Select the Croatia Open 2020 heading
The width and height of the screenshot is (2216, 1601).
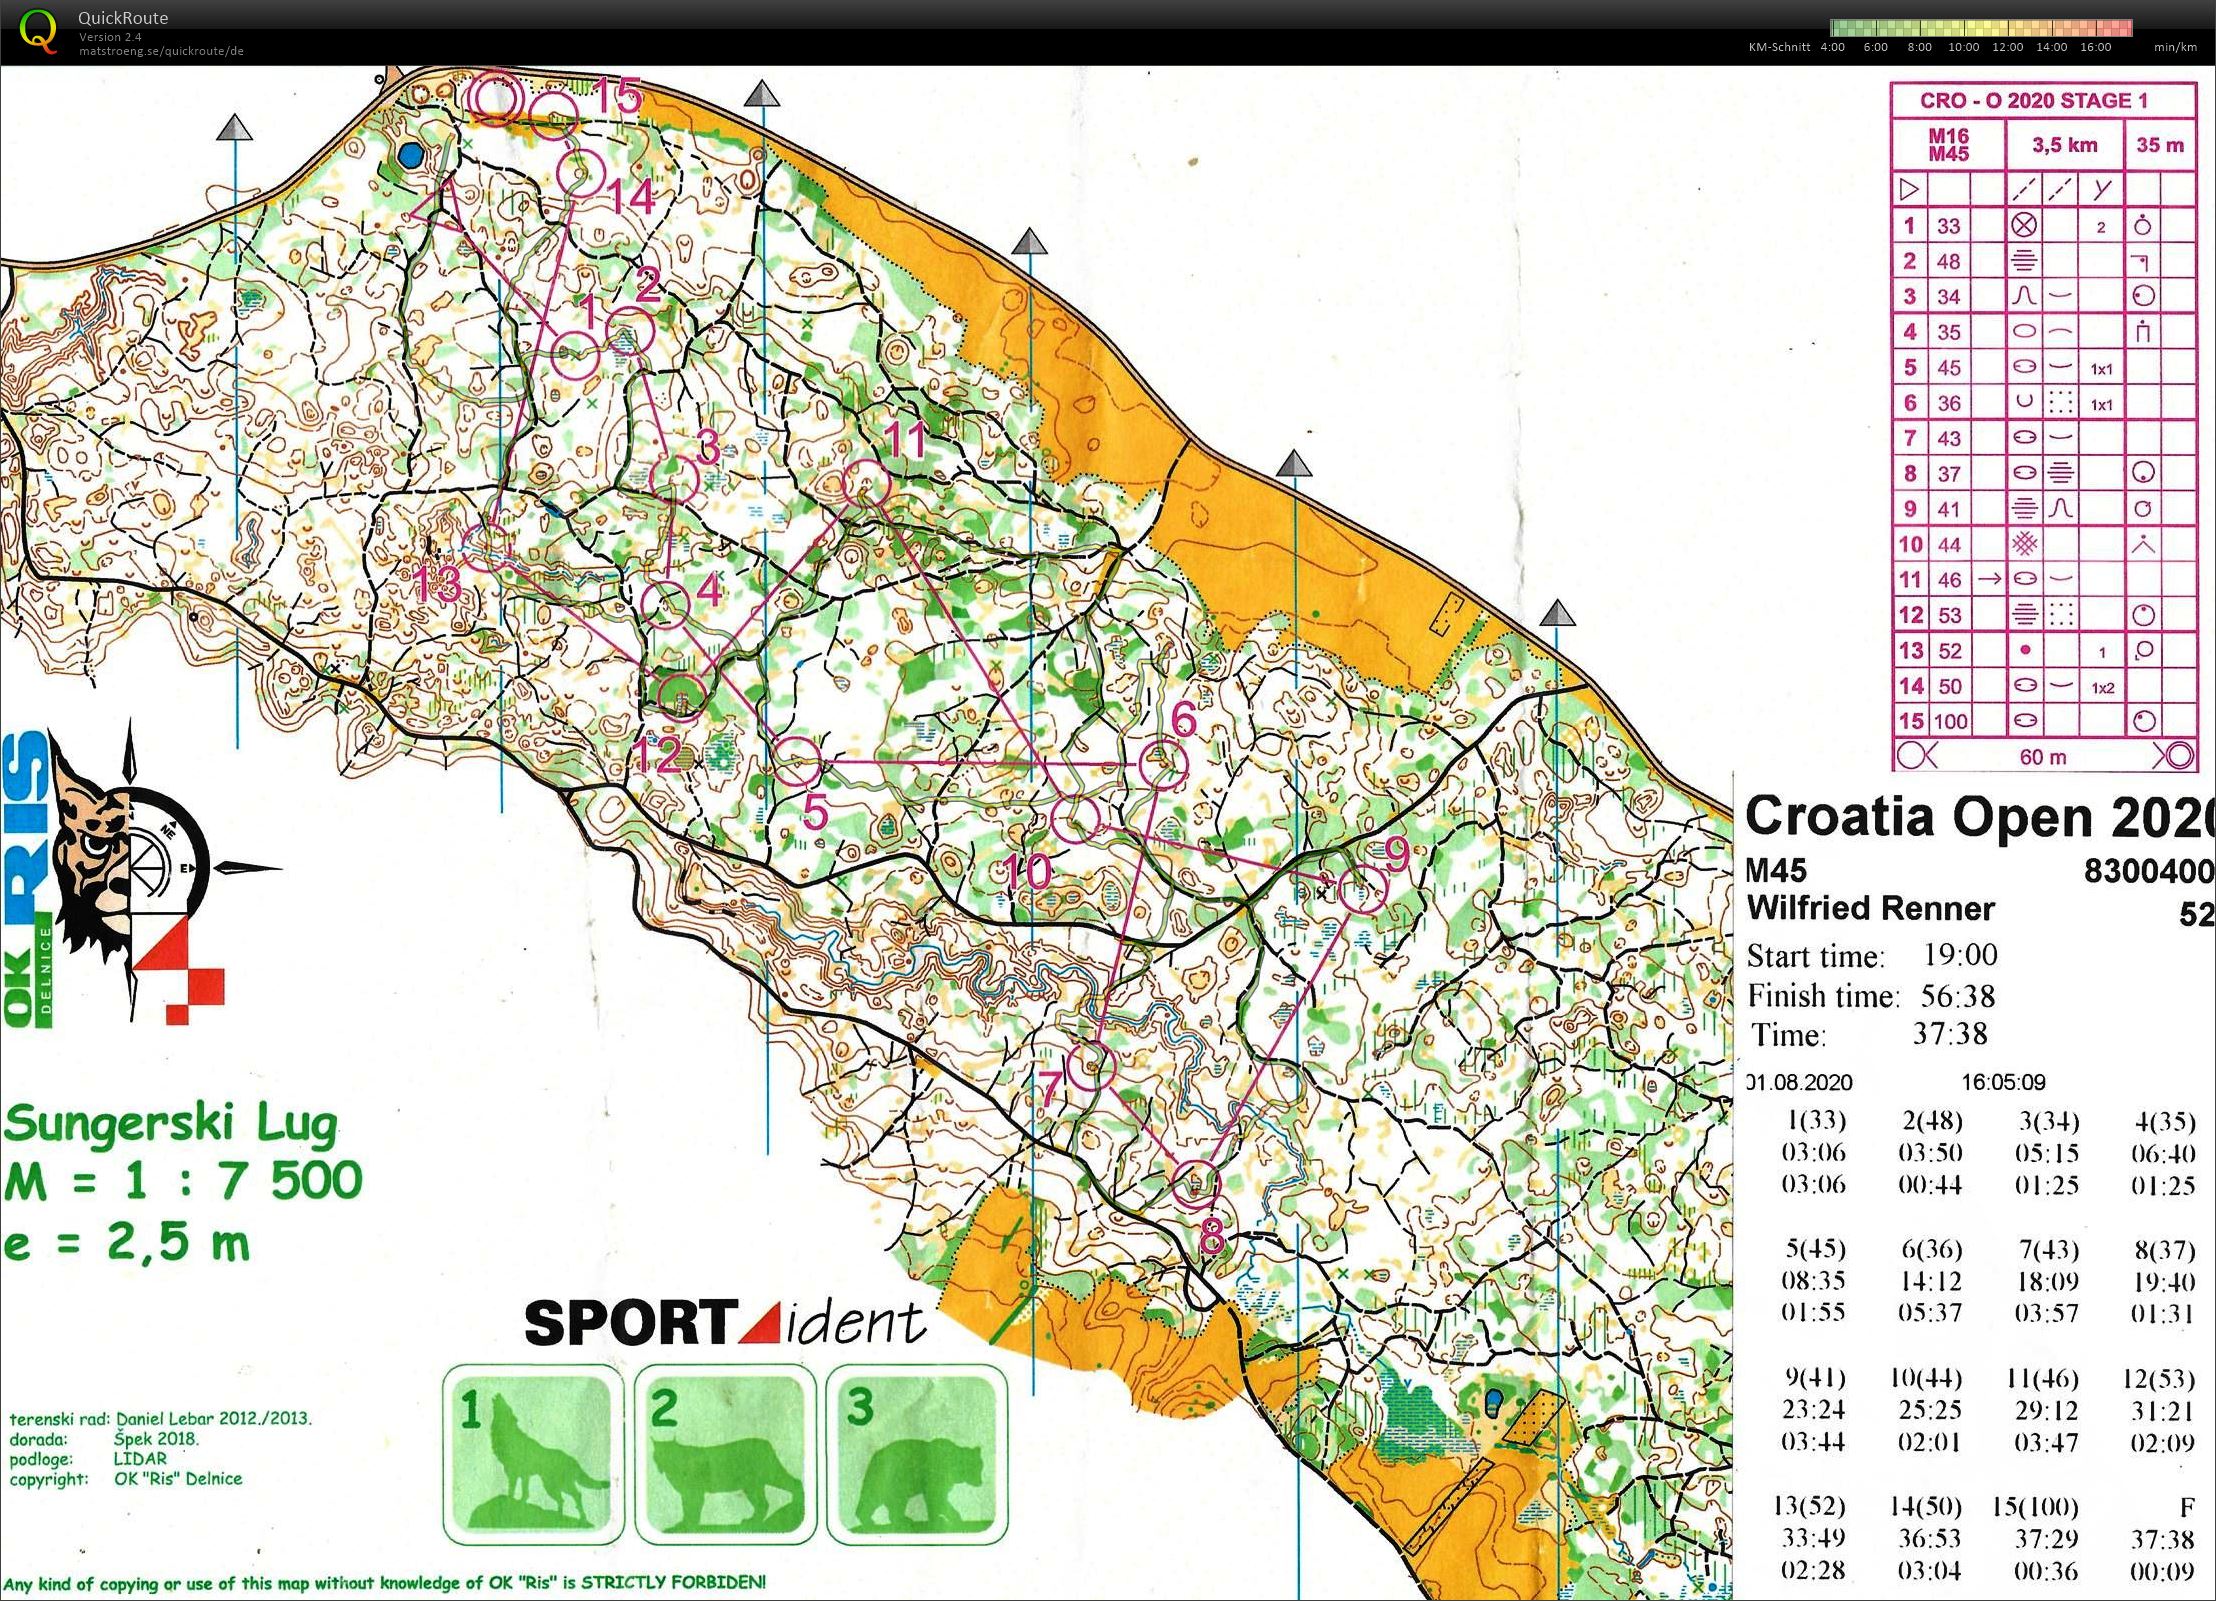click(1979, 816)
